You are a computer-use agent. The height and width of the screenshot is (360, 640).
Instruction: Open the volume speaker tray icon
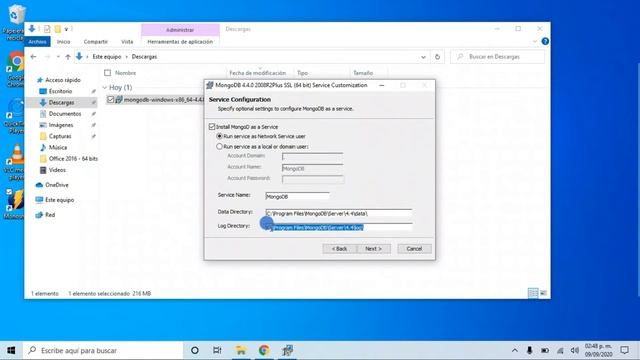[575, 350]
